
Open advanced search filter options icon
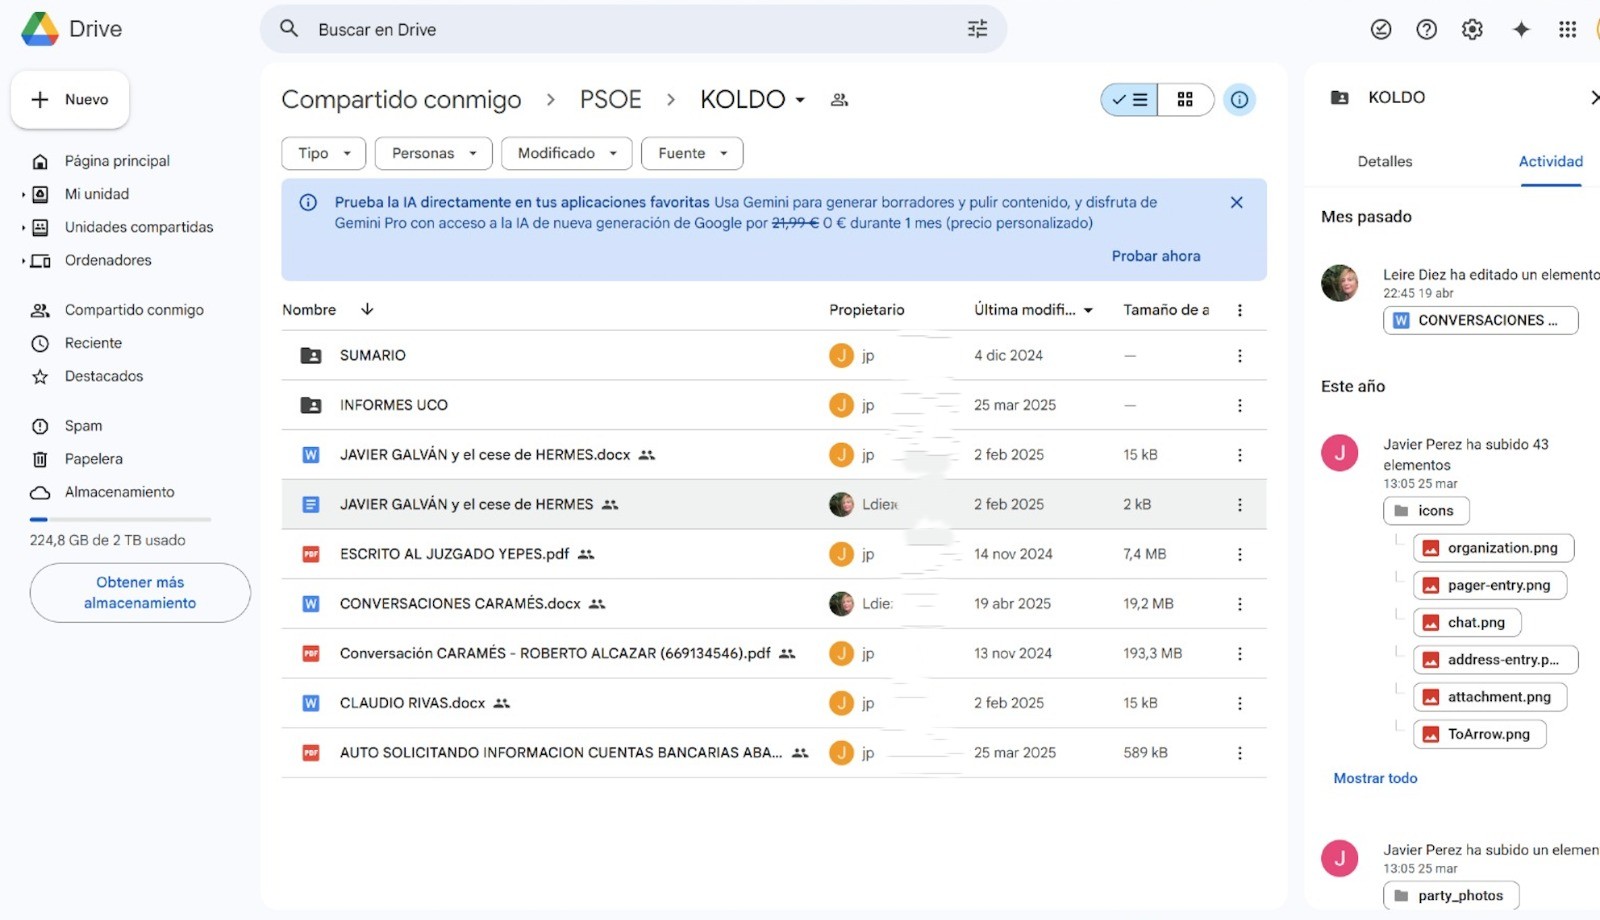pos(977,29)
